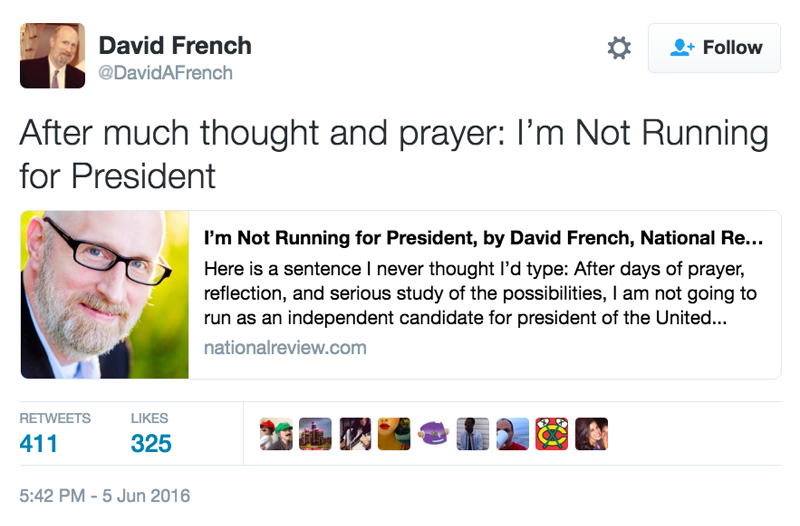Click the Follow button

[714, 48]
